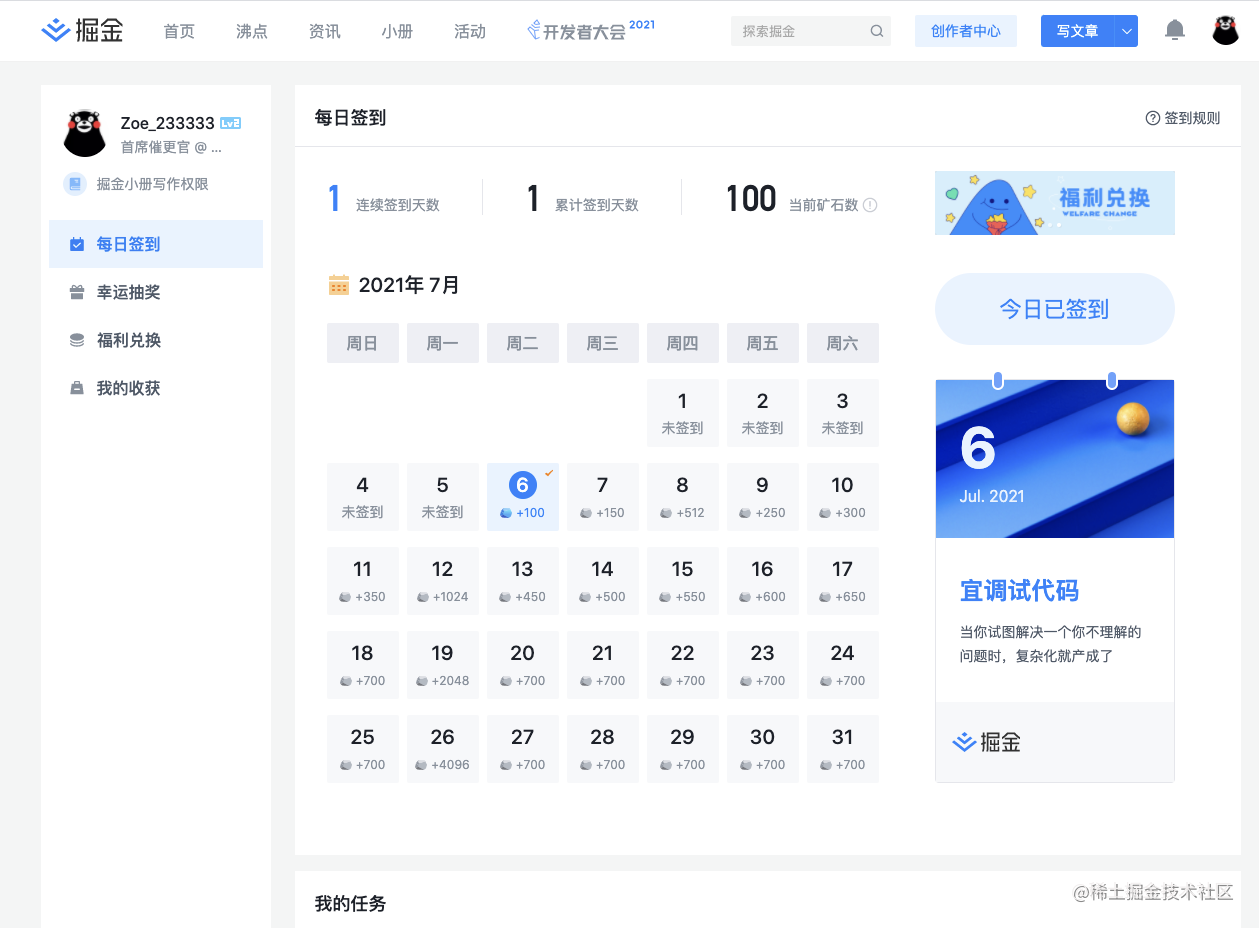Click the 周六 weekday header
1259x928 pixels.
[x=843, y=343]
